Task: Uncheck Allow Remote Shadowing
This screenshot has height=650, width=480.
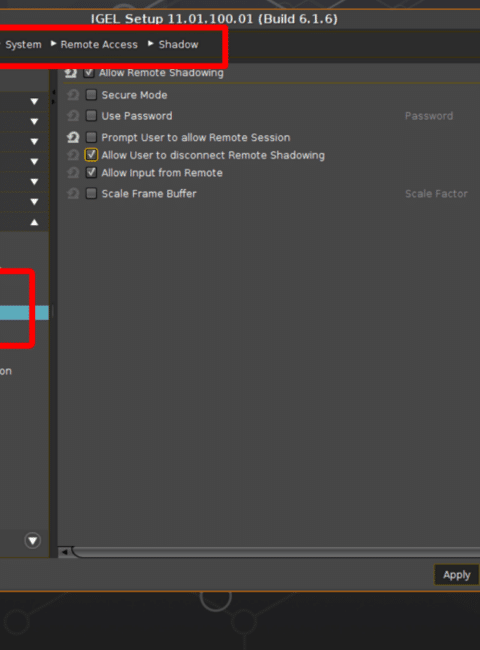Action: [x=89, y=73]
